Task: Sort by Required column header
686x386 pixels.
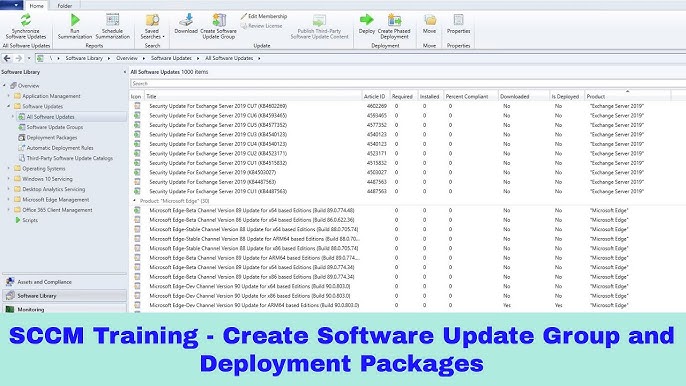Action: coord(403,96)
